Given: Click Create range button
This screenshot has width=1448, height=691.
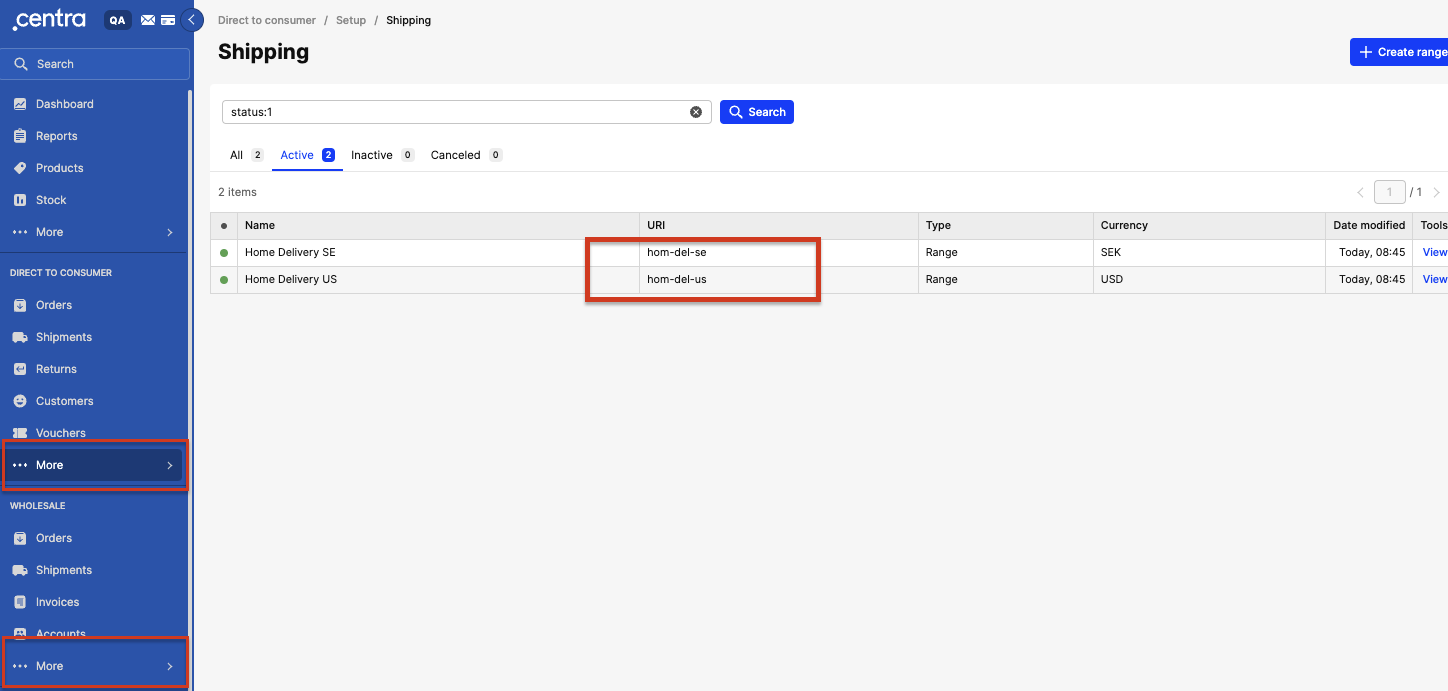Looking at the screenshot, I should (1400, 52).
